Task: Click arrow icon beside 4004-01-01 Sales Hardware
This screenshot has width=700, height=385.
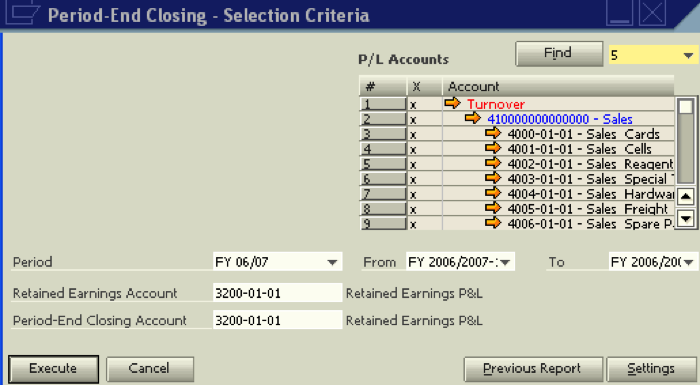Action: (x=493, y=193)
